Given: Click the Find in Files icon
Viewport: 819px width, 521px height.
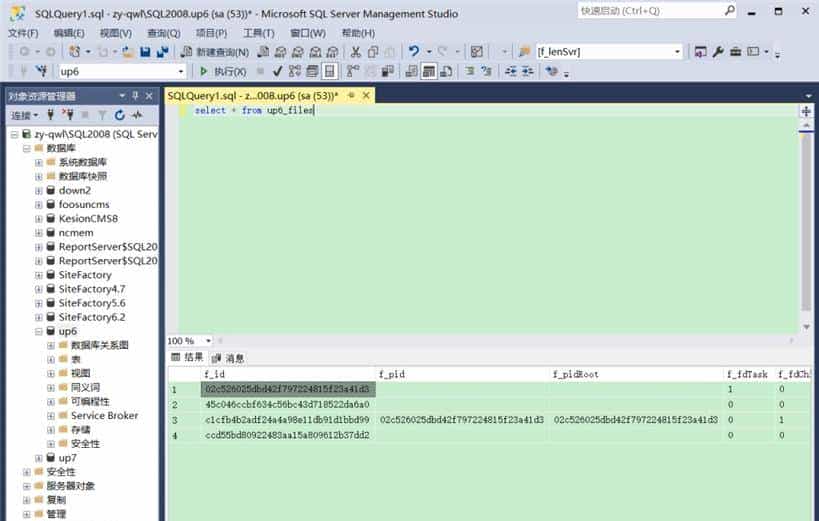Looking at the screenshot, I should click(x=524, y=51).
